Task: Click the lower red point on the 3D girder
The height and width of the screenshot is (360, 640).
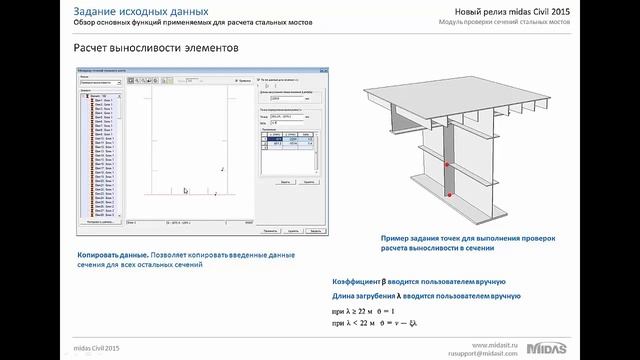Action: point(449,195)
